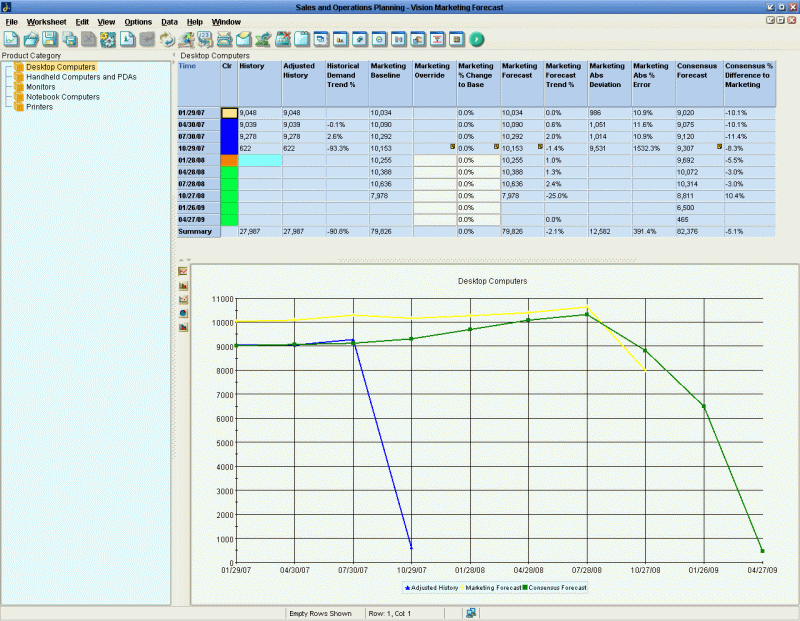This screenshot has height=621, width=800.
Task: Click the envelope mail toolbar icon
Action: coord(244,39)
